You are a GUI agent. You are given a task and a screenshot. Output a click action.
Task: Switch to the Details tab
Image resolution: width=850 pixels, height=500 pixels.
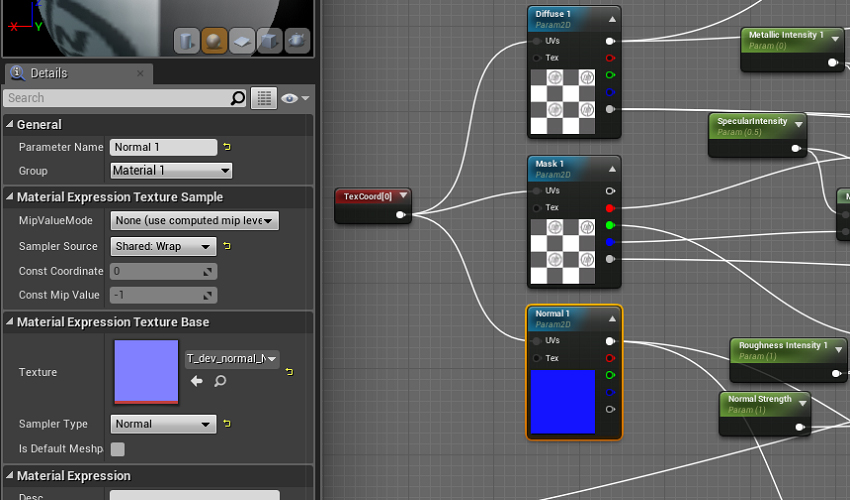[48, 73]
